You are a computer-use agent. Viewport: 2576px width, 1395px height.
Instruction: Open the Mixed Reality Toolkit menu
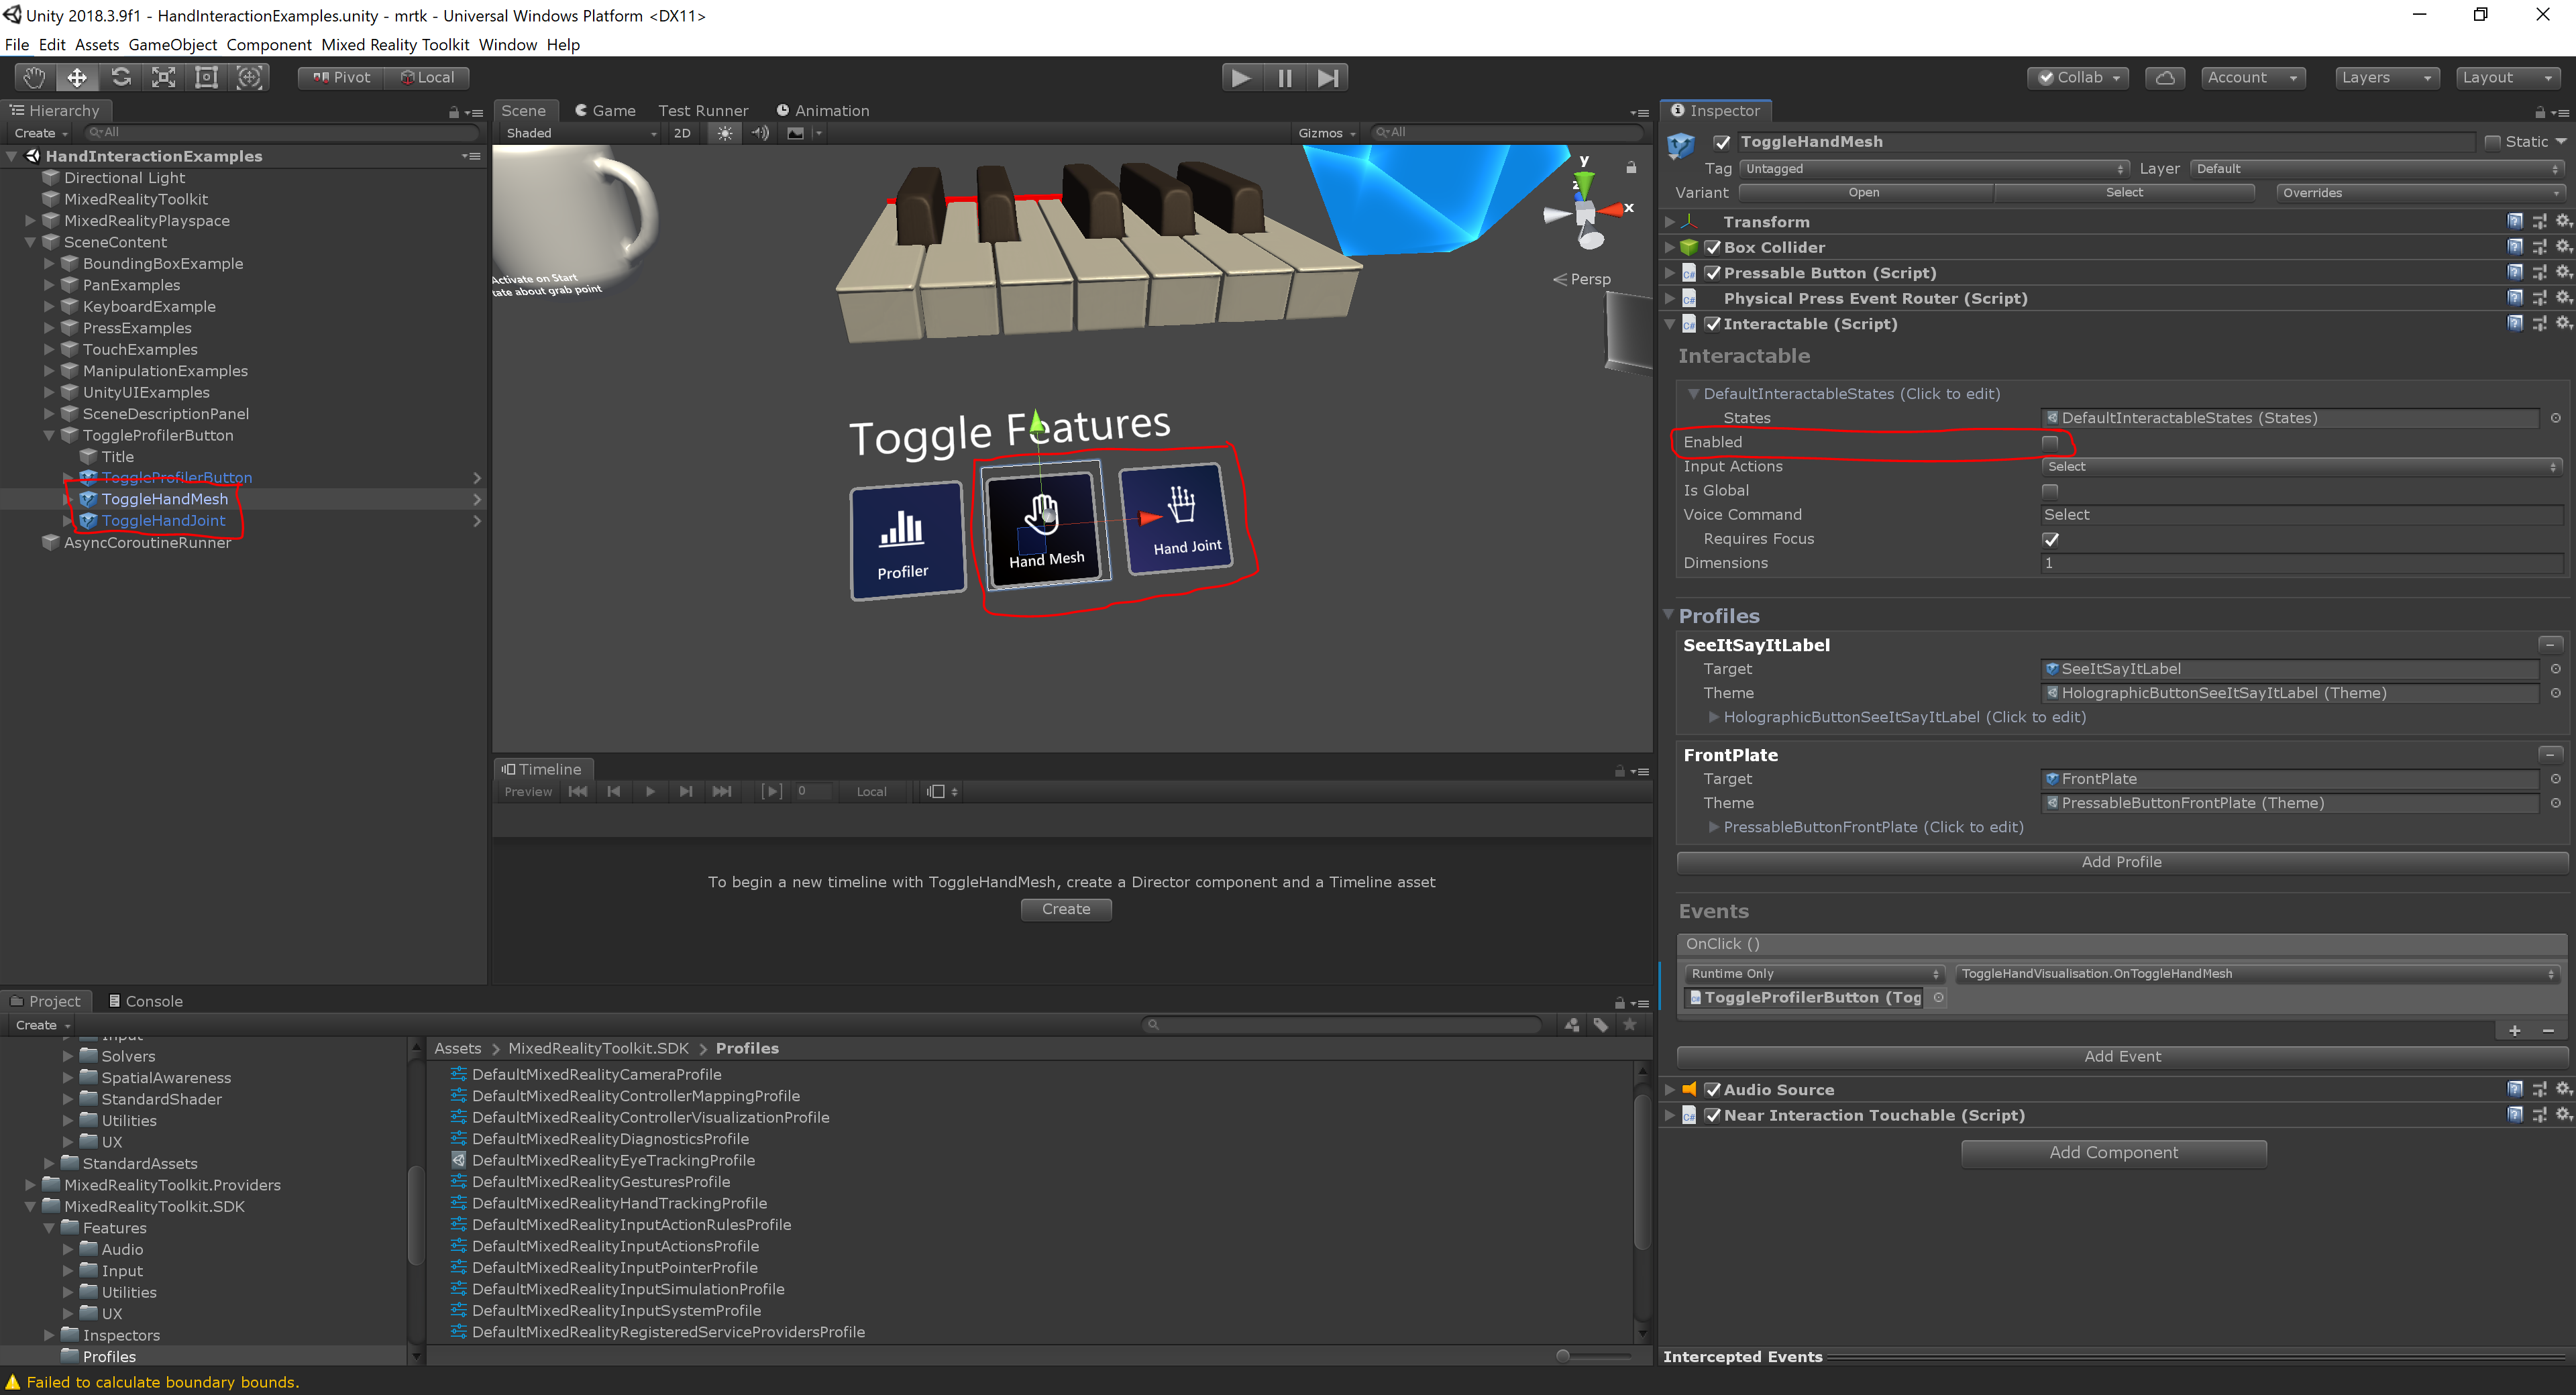(x=396, y=45)
